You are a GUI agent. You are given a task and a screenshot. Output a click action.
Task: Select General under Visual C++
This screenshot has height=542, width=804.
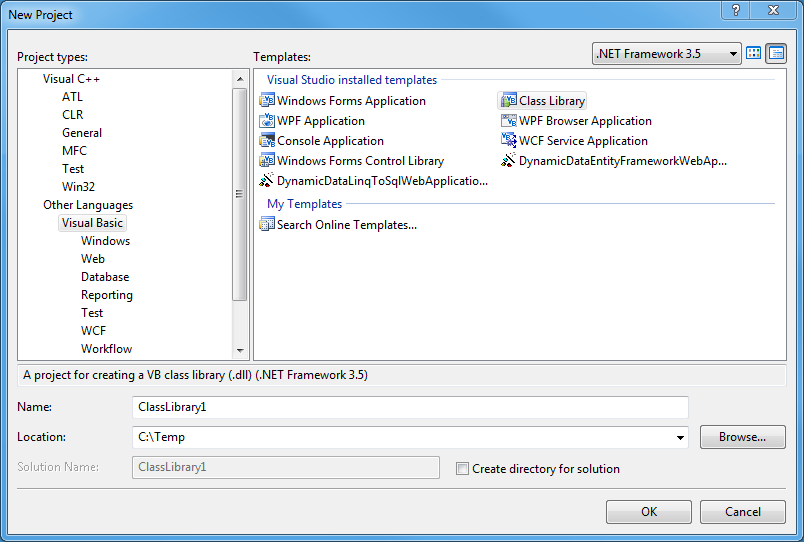(82, 133)
